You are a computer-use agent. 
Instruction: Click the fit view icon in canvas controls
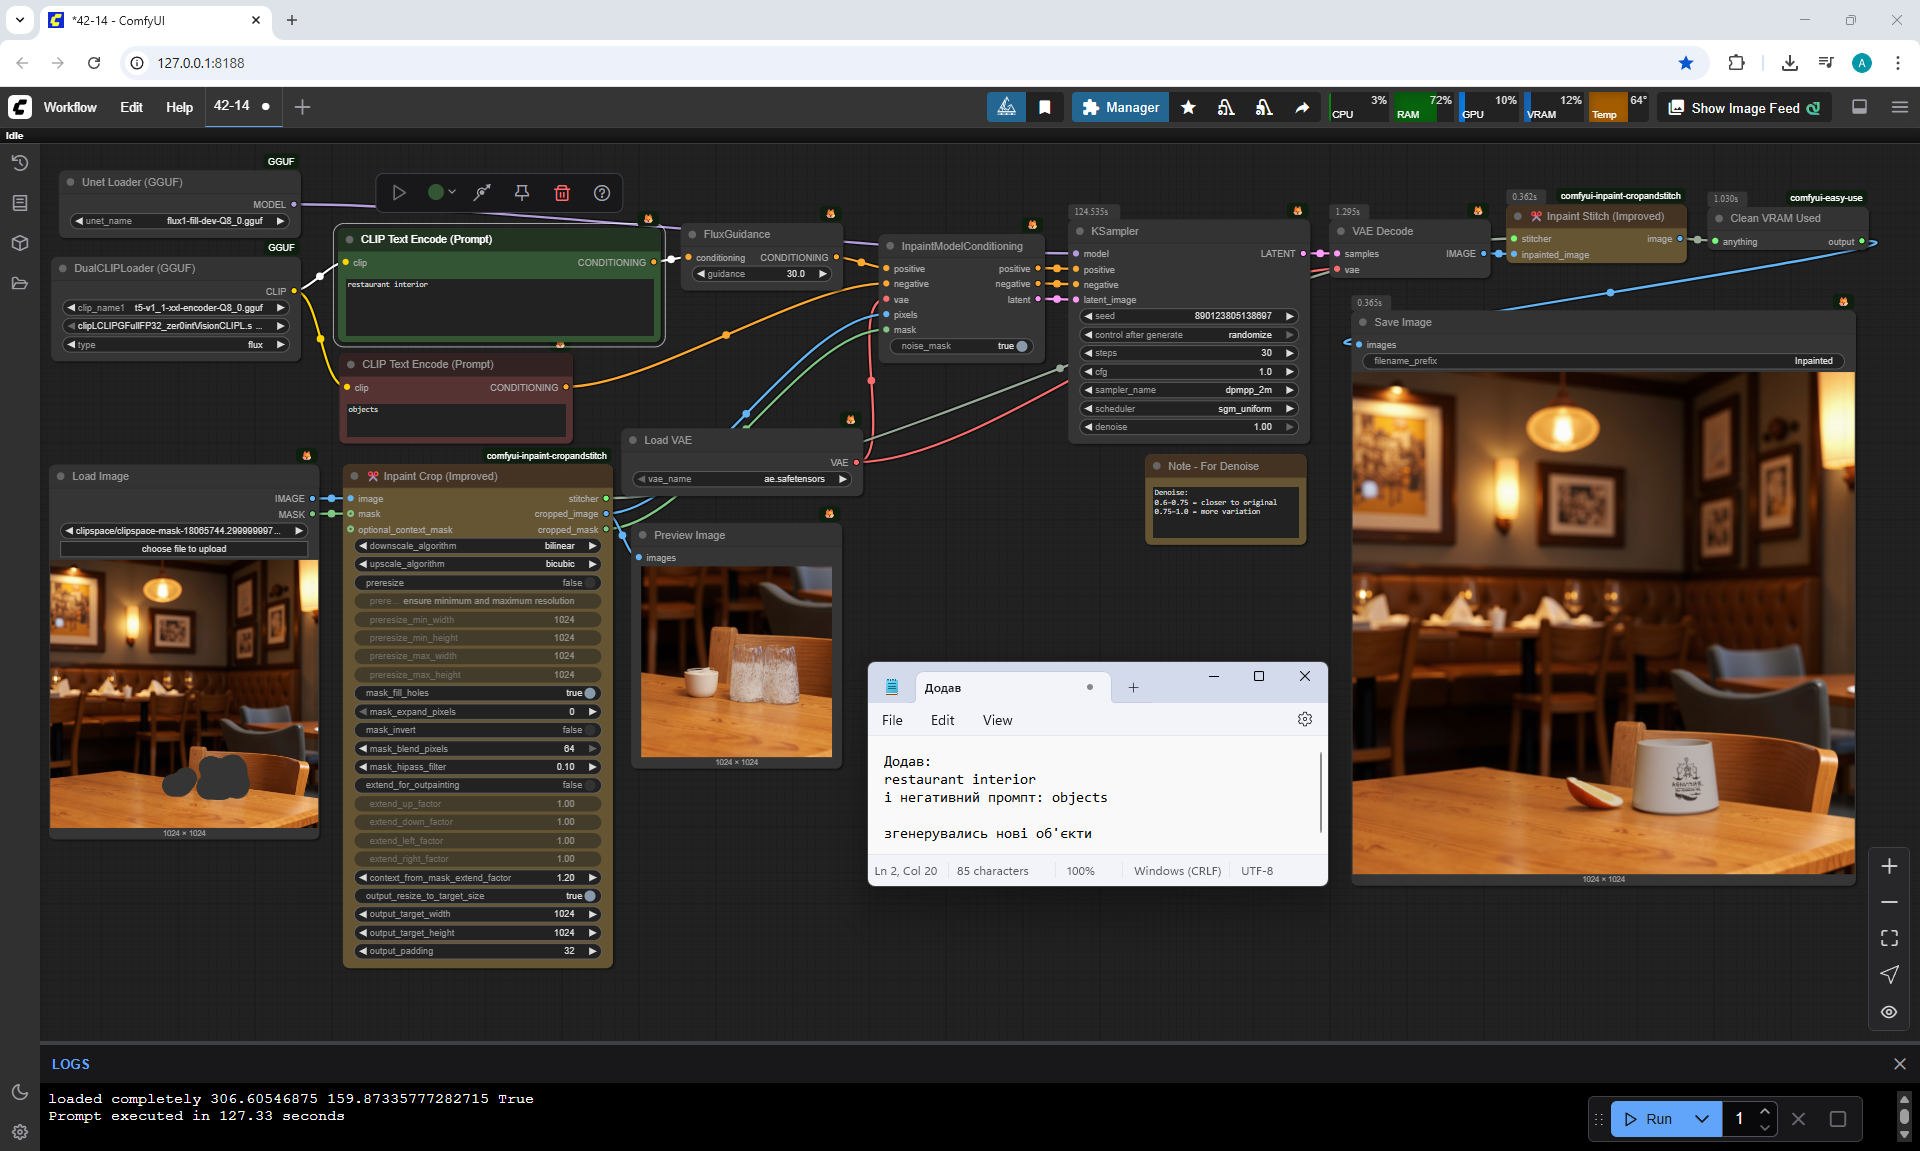coord(1889,938)
